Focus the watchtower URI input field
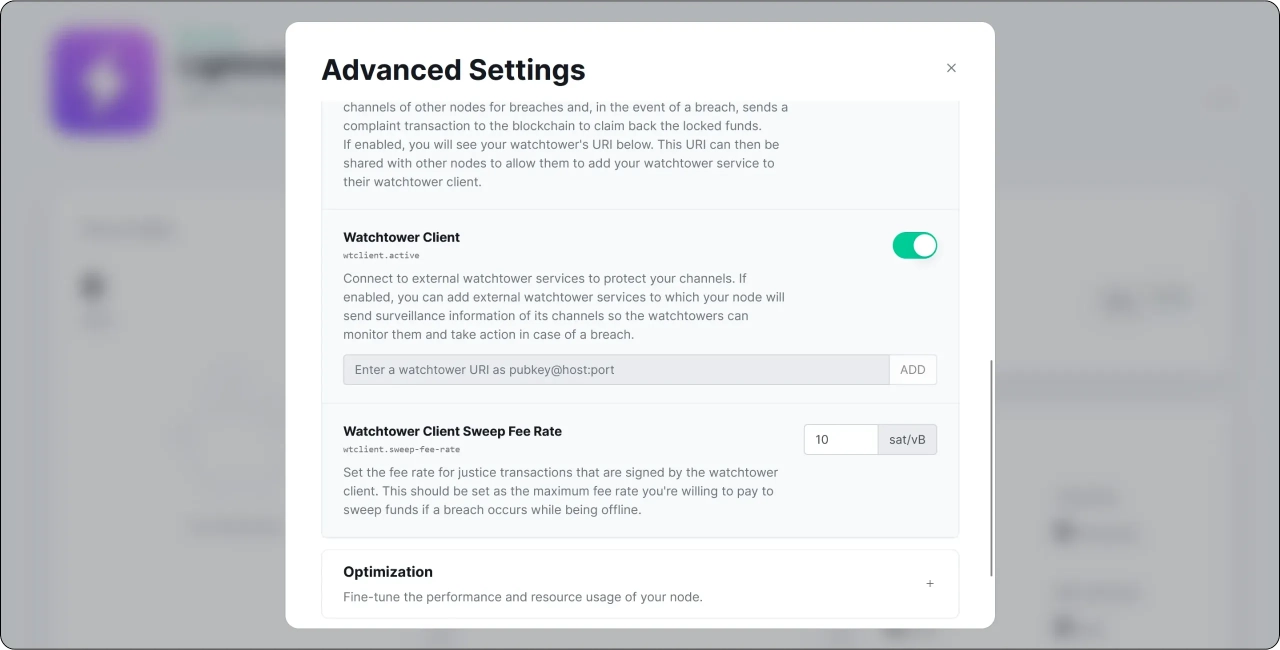1280x650 pixels. [x=615, y=370]
